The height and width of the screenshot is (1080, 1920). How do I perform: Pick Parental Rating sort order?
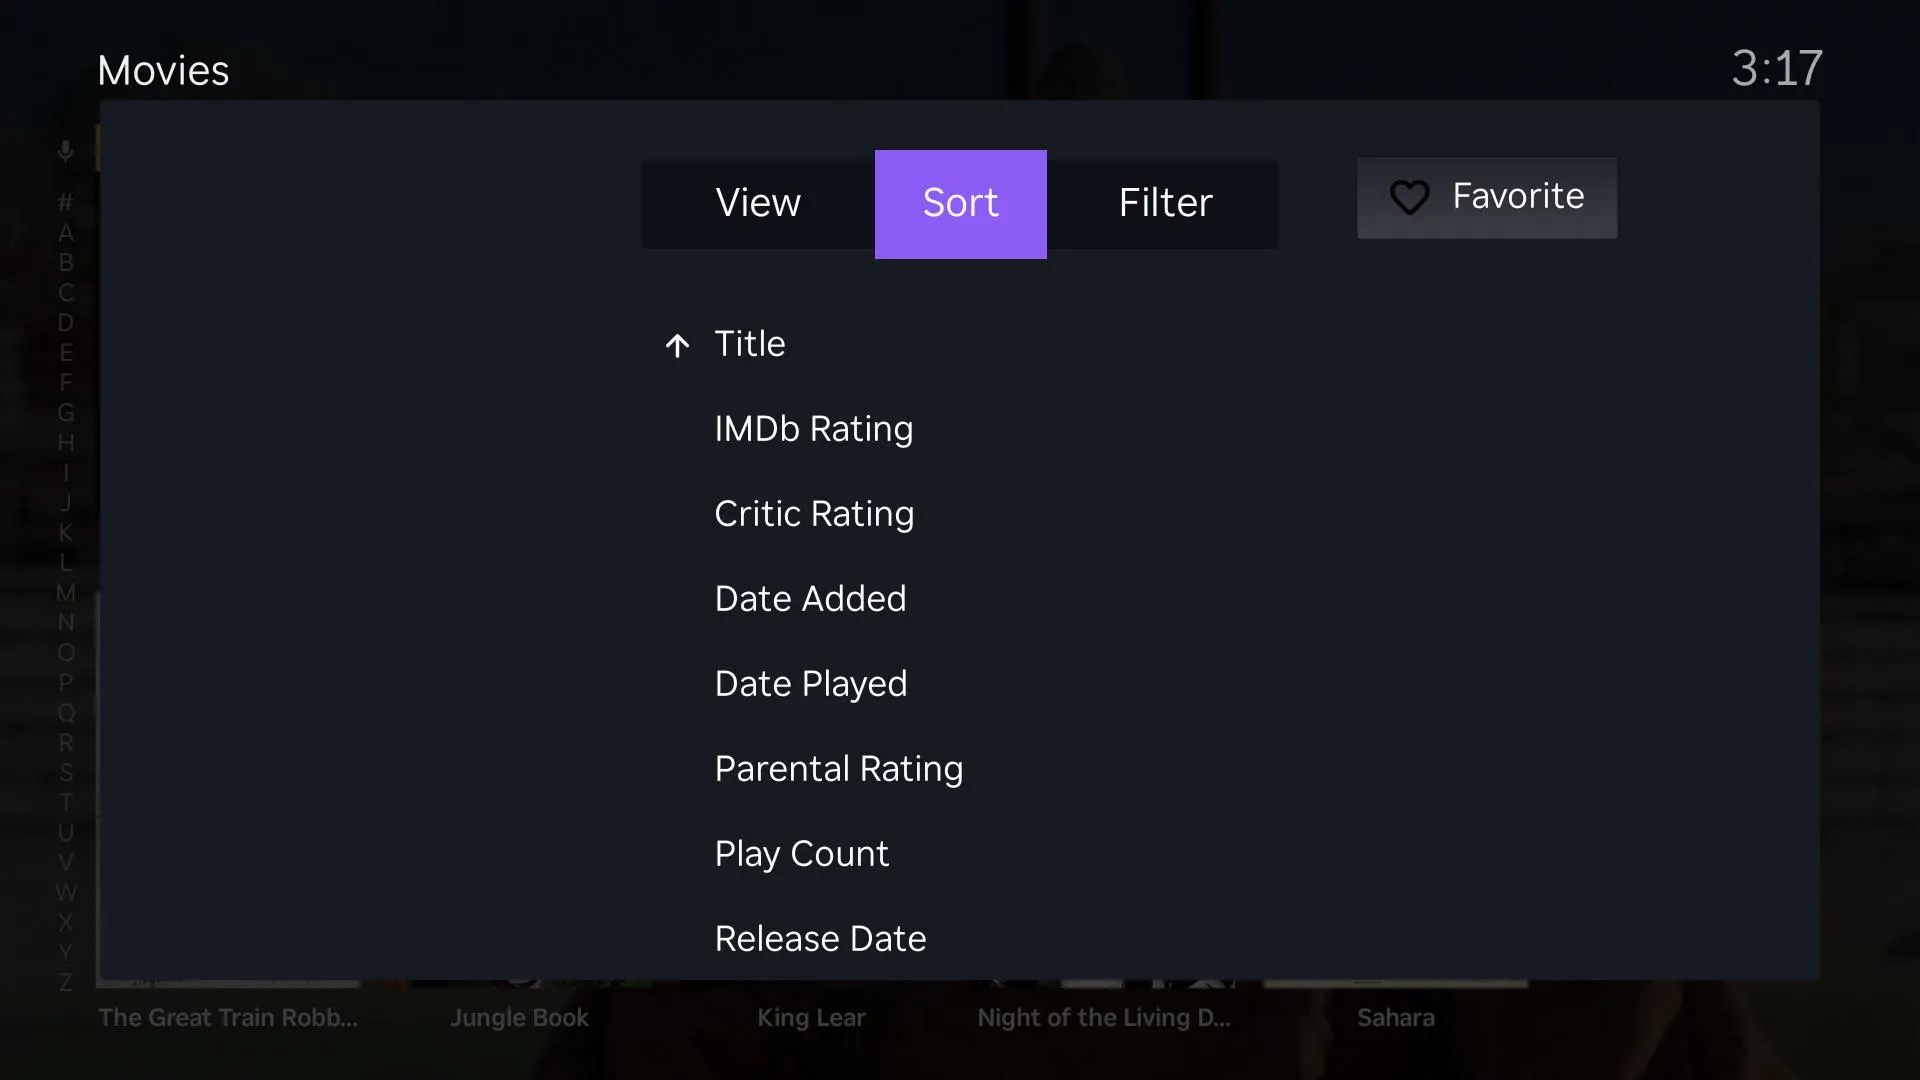838,769
